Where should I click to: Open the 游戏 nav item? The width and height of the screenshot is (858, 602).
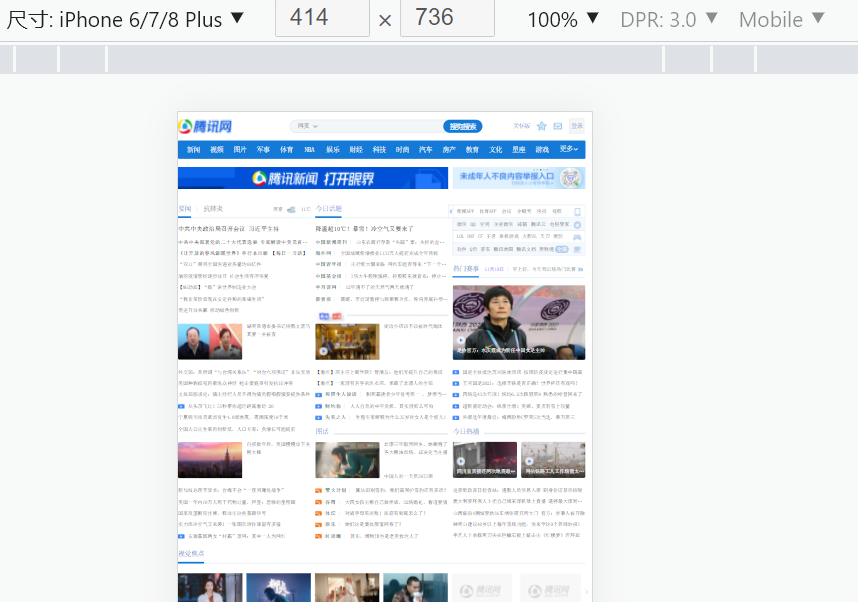[542, 149]
